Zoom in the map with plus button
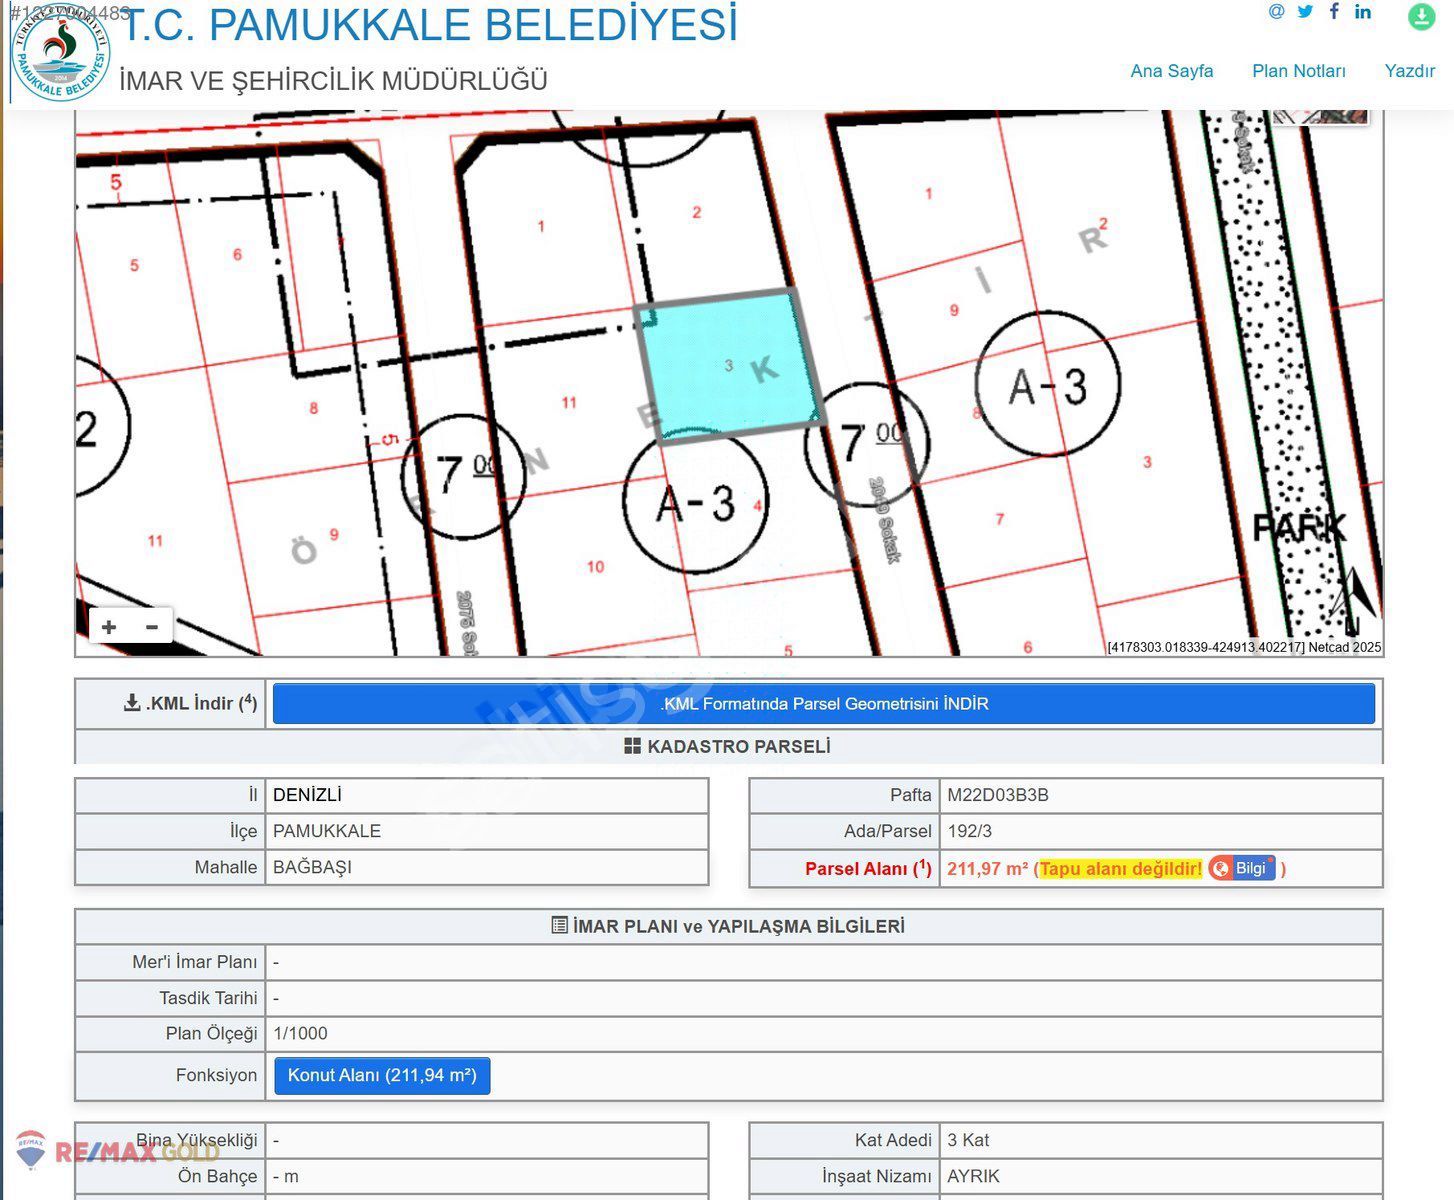 (x=109, y=627)
